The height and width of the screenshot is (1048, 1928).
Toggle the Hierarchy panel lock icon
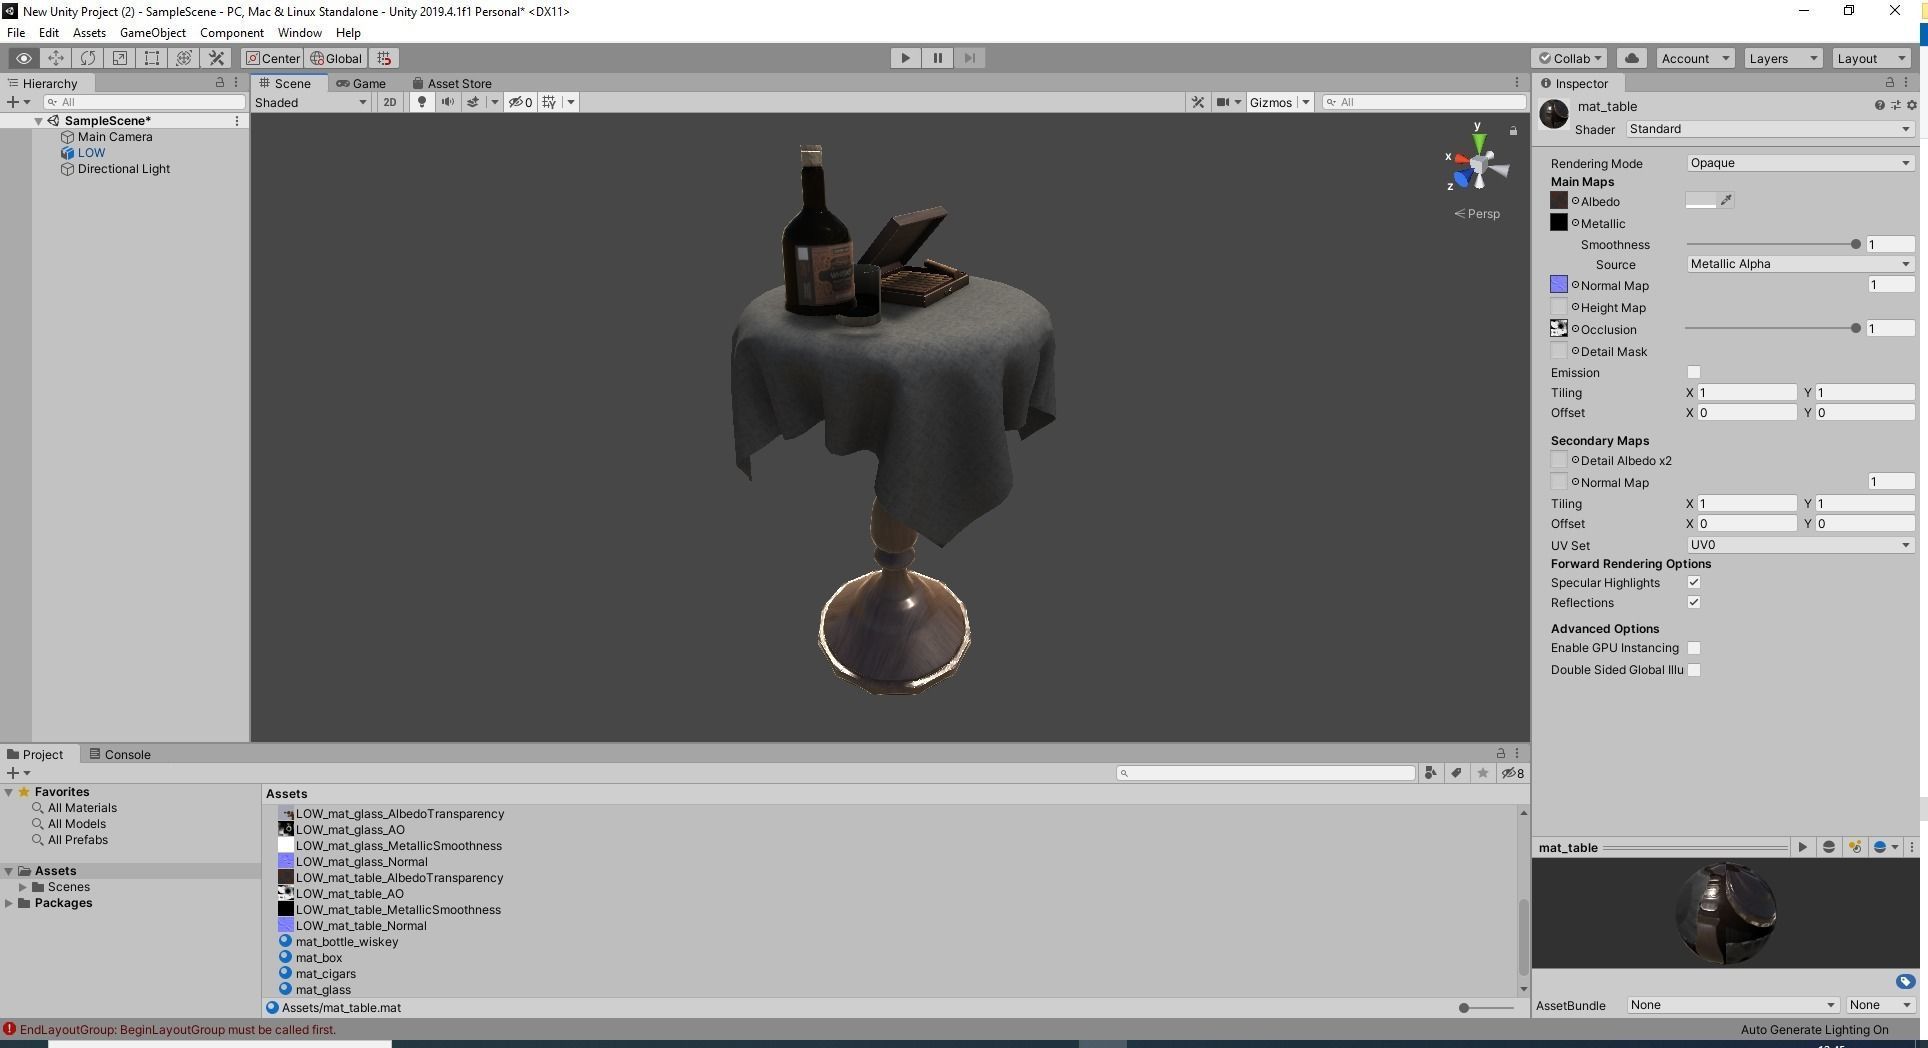coord(220,83)
